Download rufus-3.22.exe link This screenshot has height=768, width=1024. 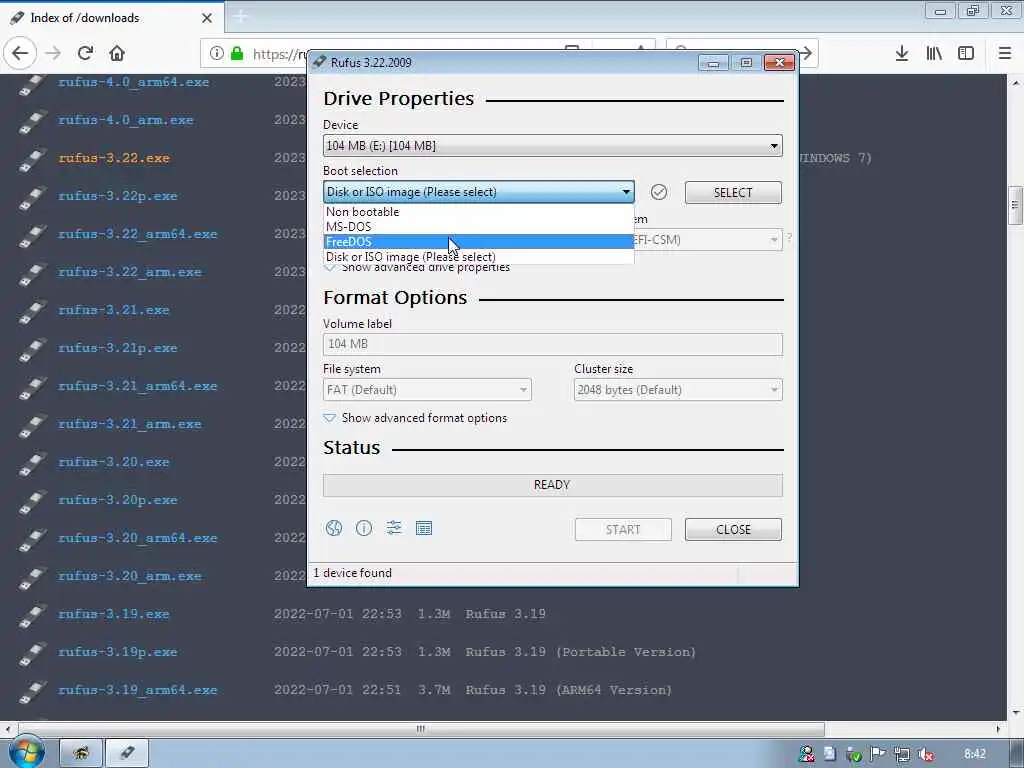114,158
